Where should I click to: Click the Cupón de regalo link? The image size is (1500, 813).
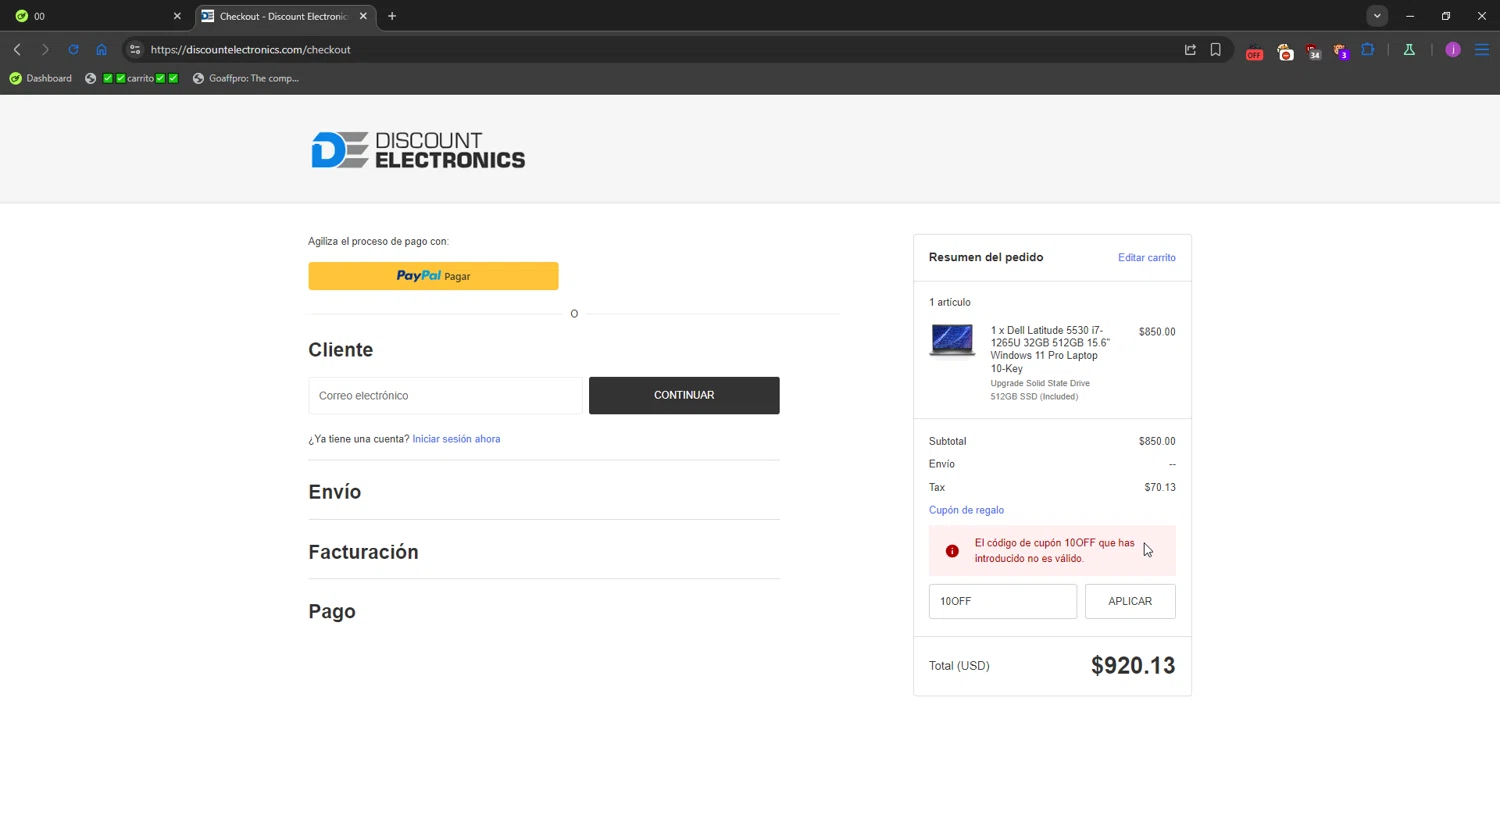(x=966, y=510)
